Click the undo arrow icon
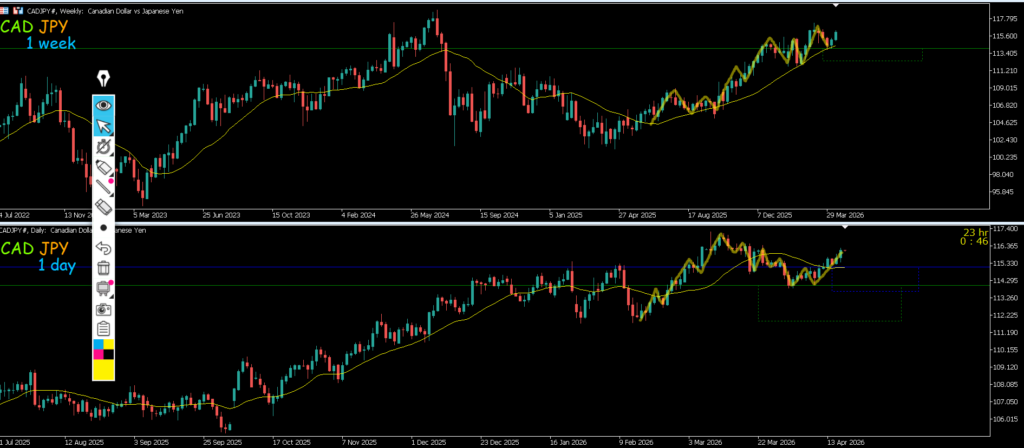The image size is (1024, 448). [x=103, y=247]
